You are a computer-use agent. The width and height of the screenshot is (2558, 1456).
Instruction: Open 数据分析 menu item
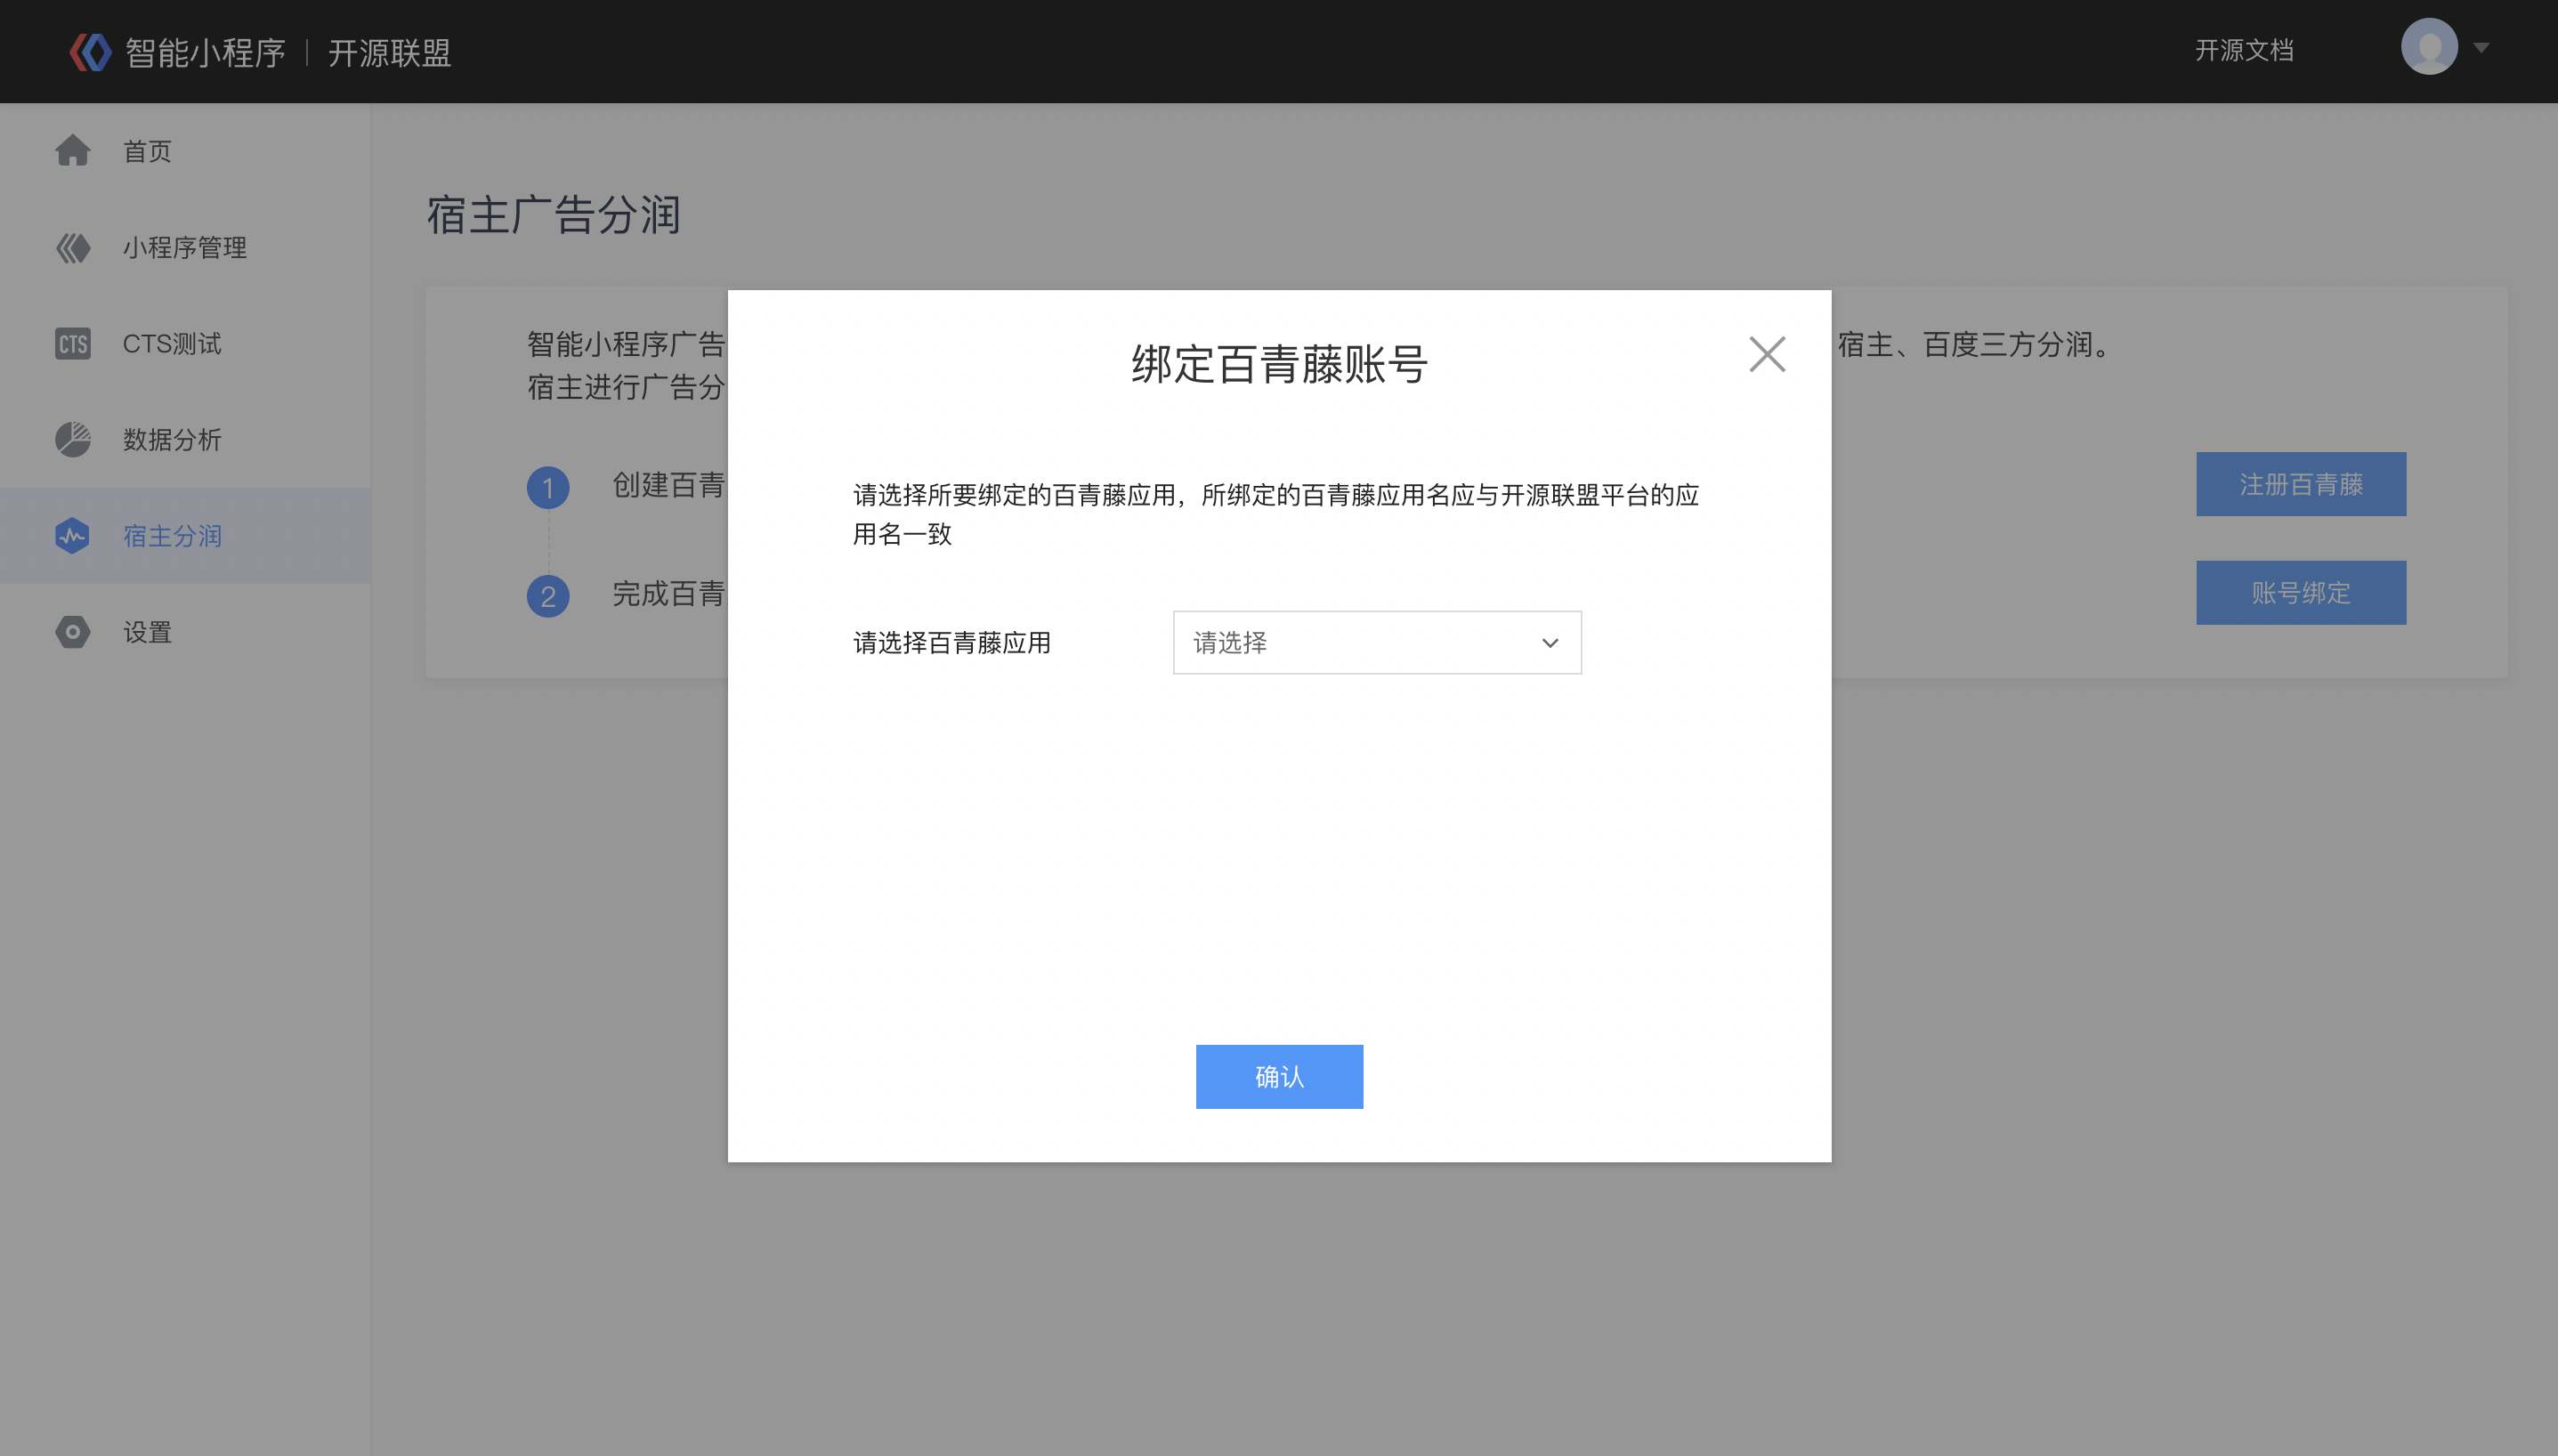click(x=185, y=440)
